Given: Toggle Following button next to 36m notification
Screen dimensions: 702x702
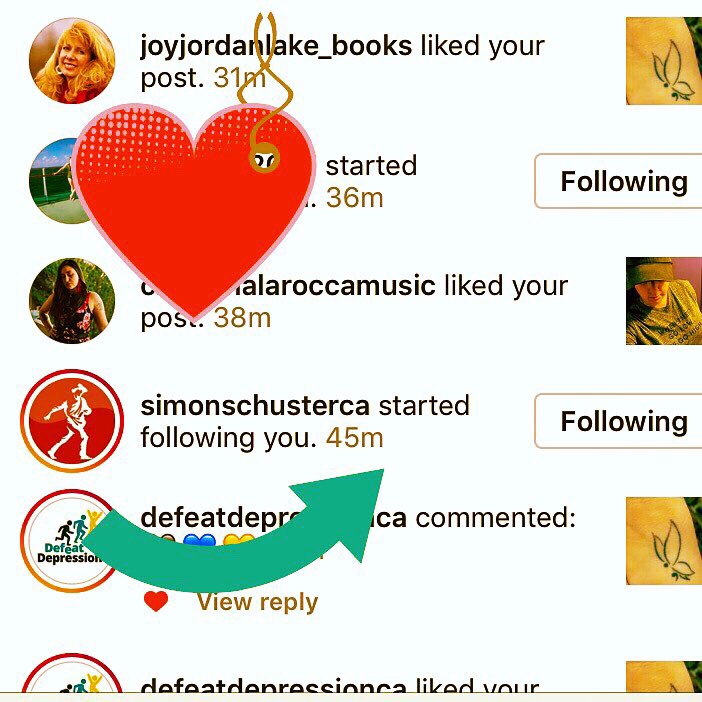Looking at the screenshot, I should (618, 181).
